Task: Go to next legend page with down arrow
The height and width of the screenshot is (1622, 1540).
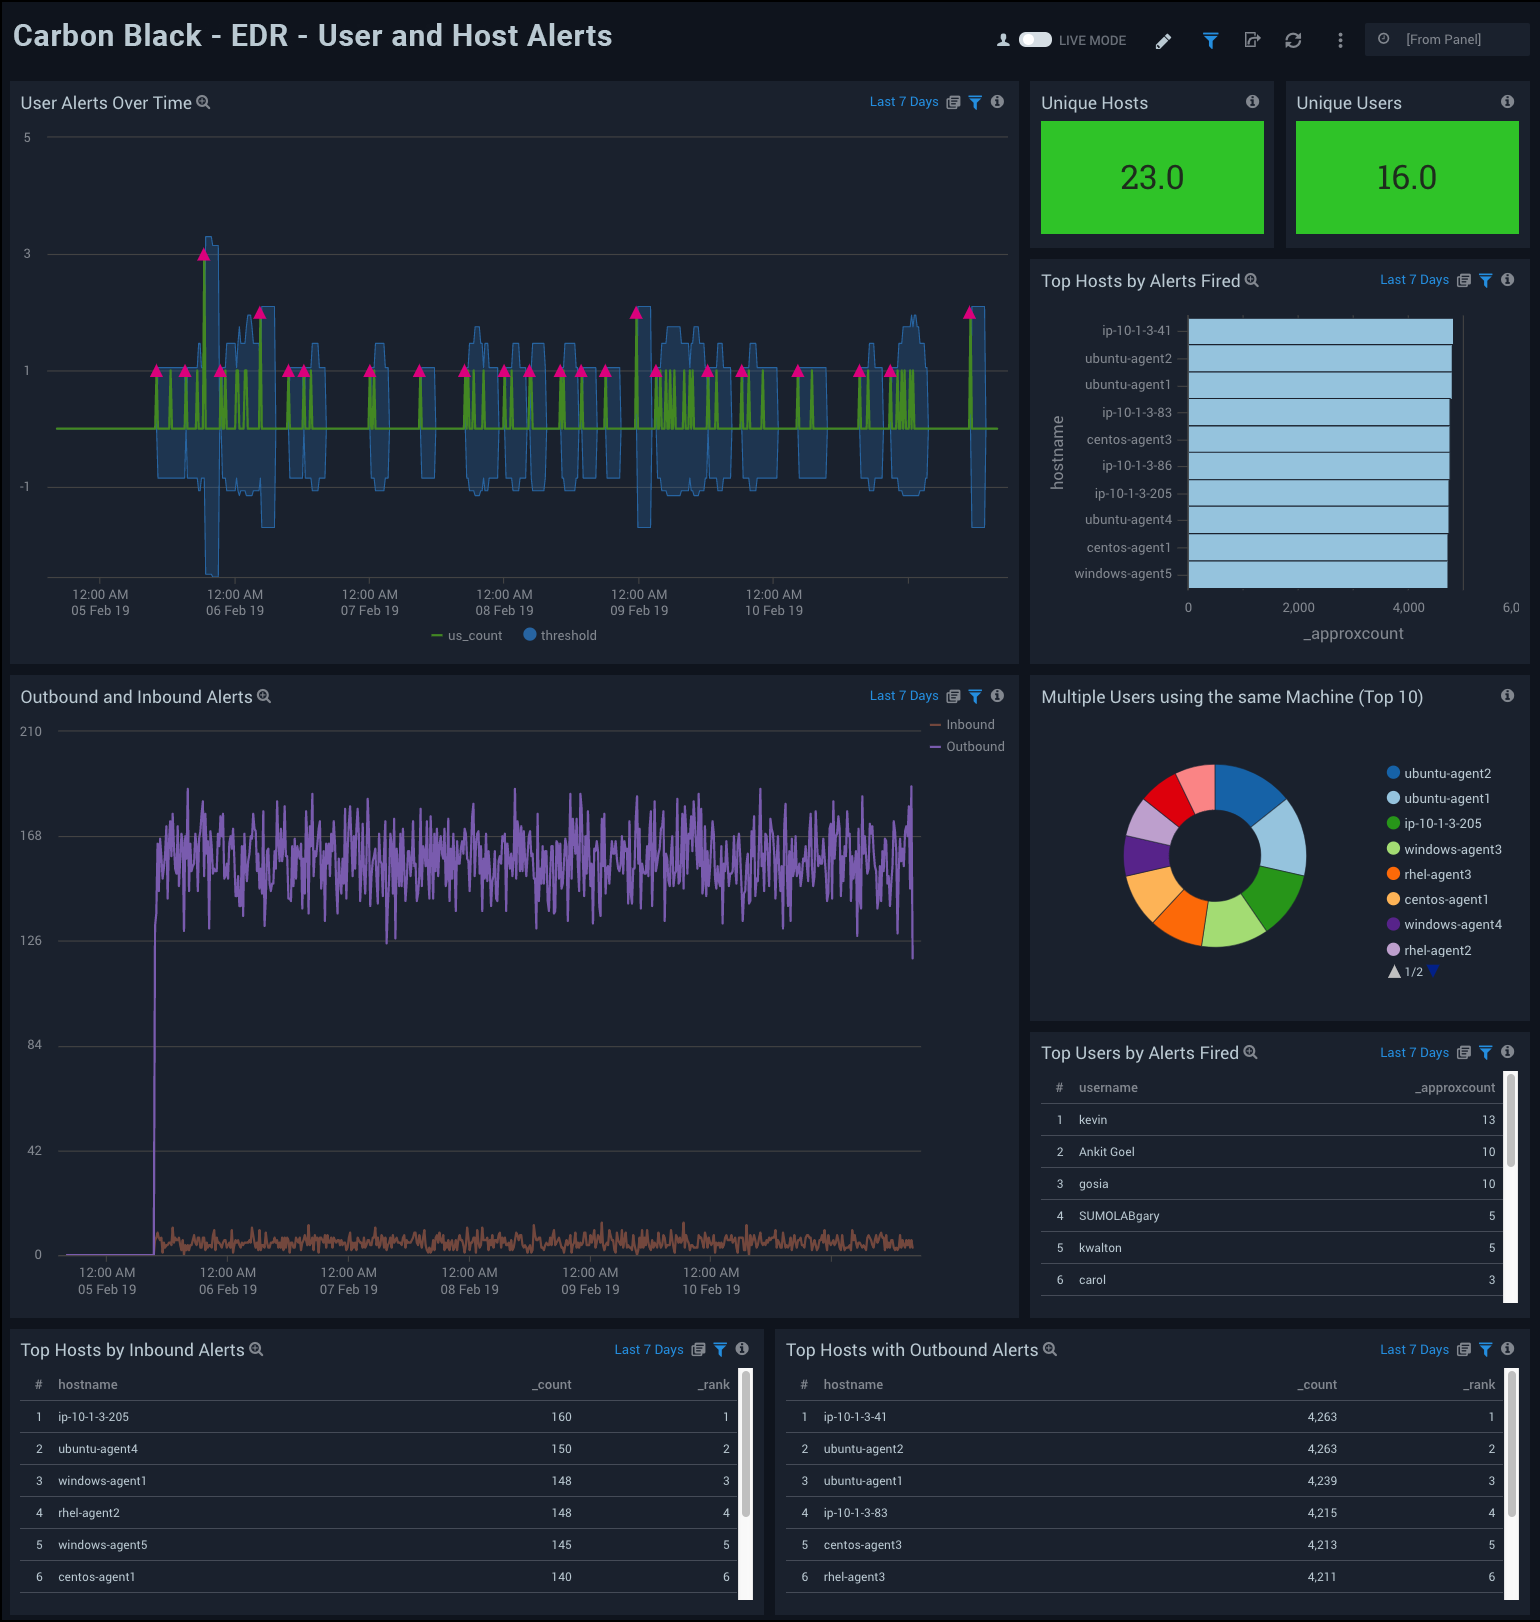Action: (1433, 971)
